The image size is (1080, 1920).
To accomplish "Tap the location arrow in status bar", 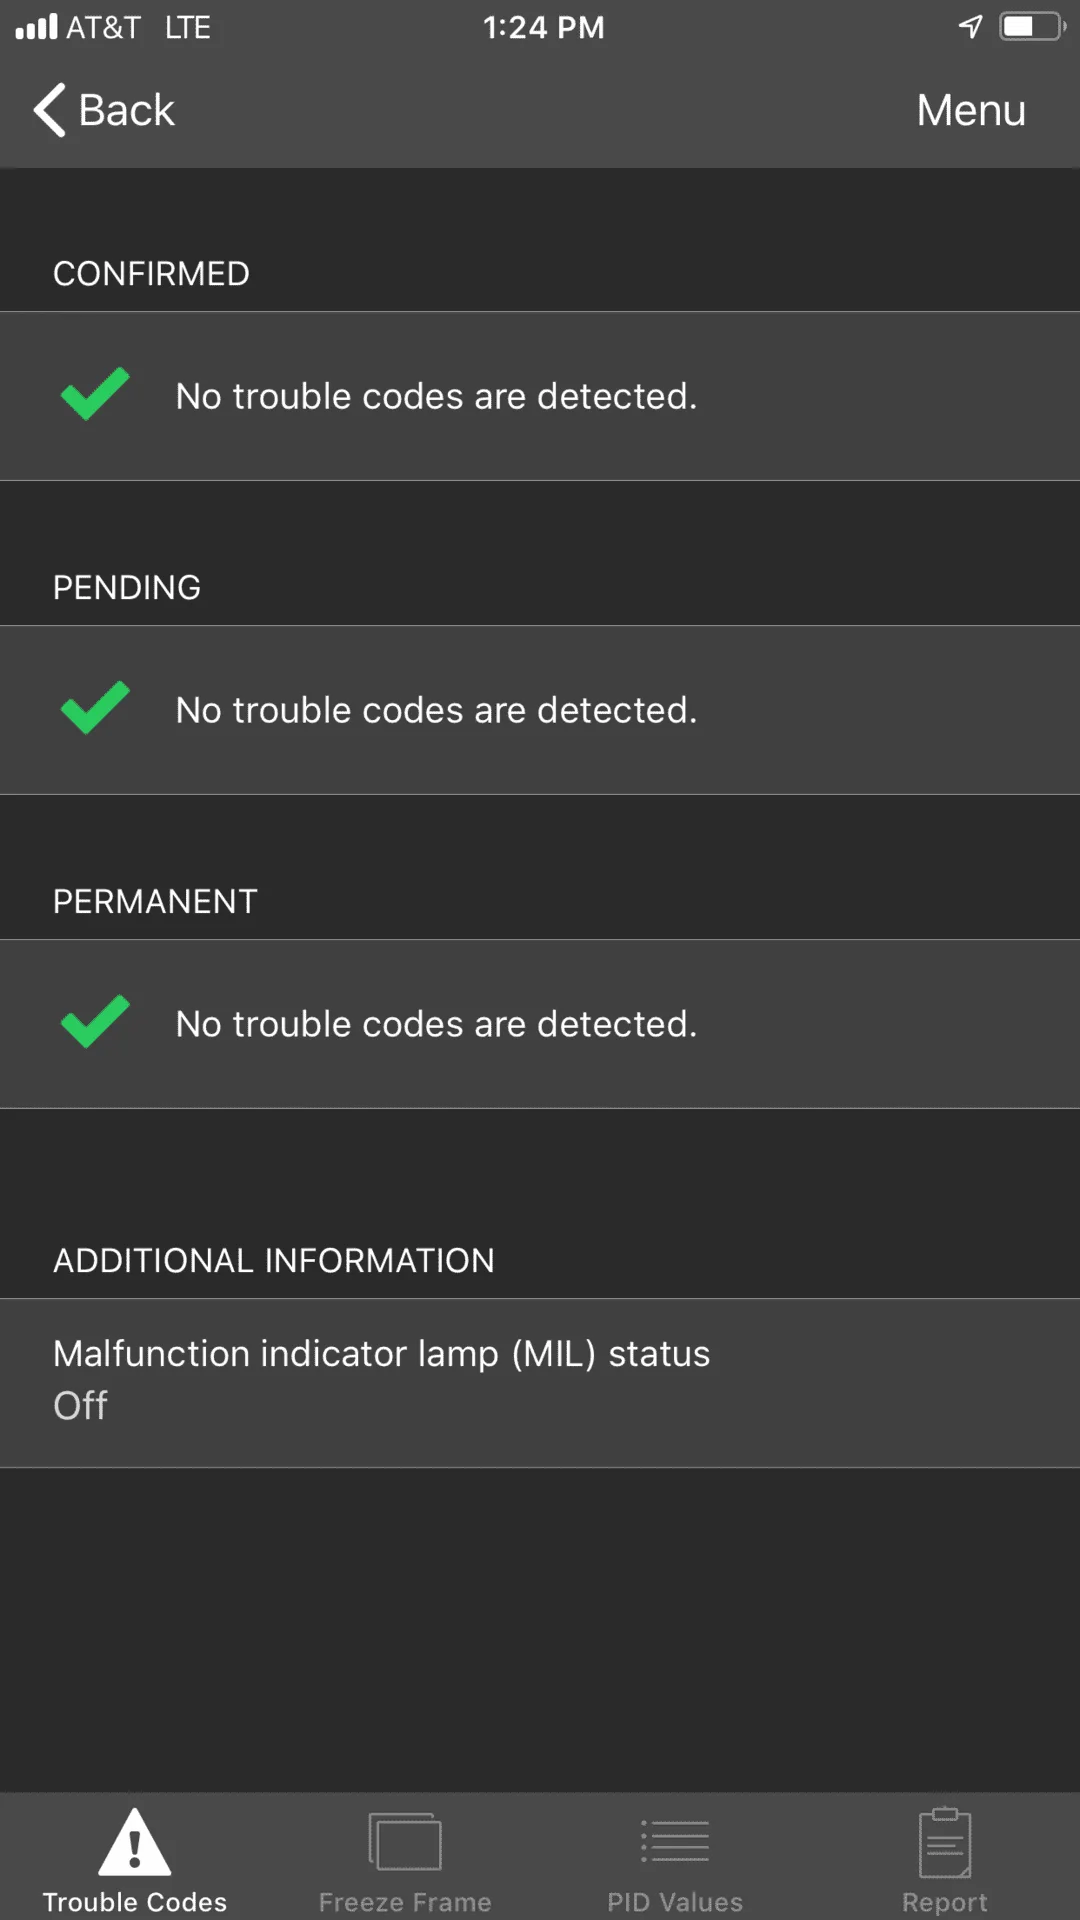I will coord(970,27).
